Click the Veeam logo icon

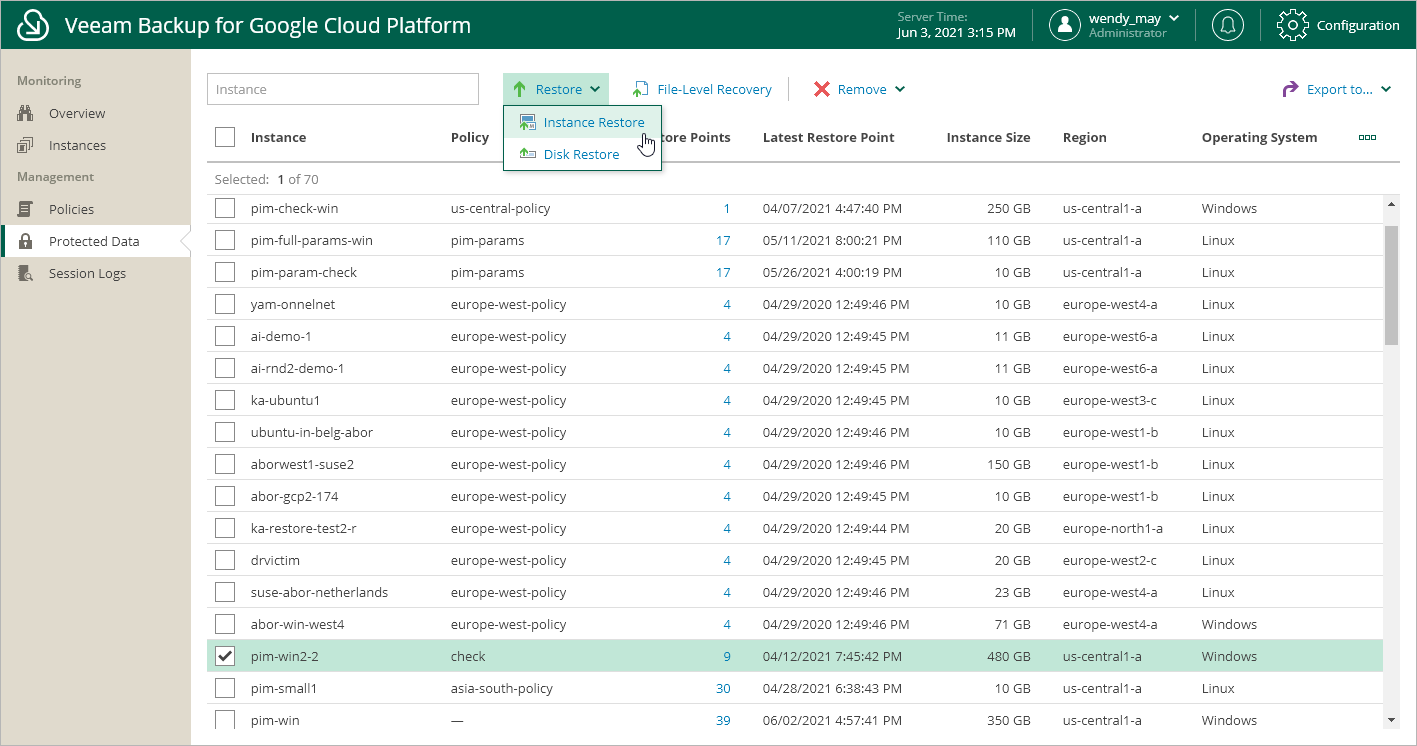pyautogui.click(x=33, y=25)
